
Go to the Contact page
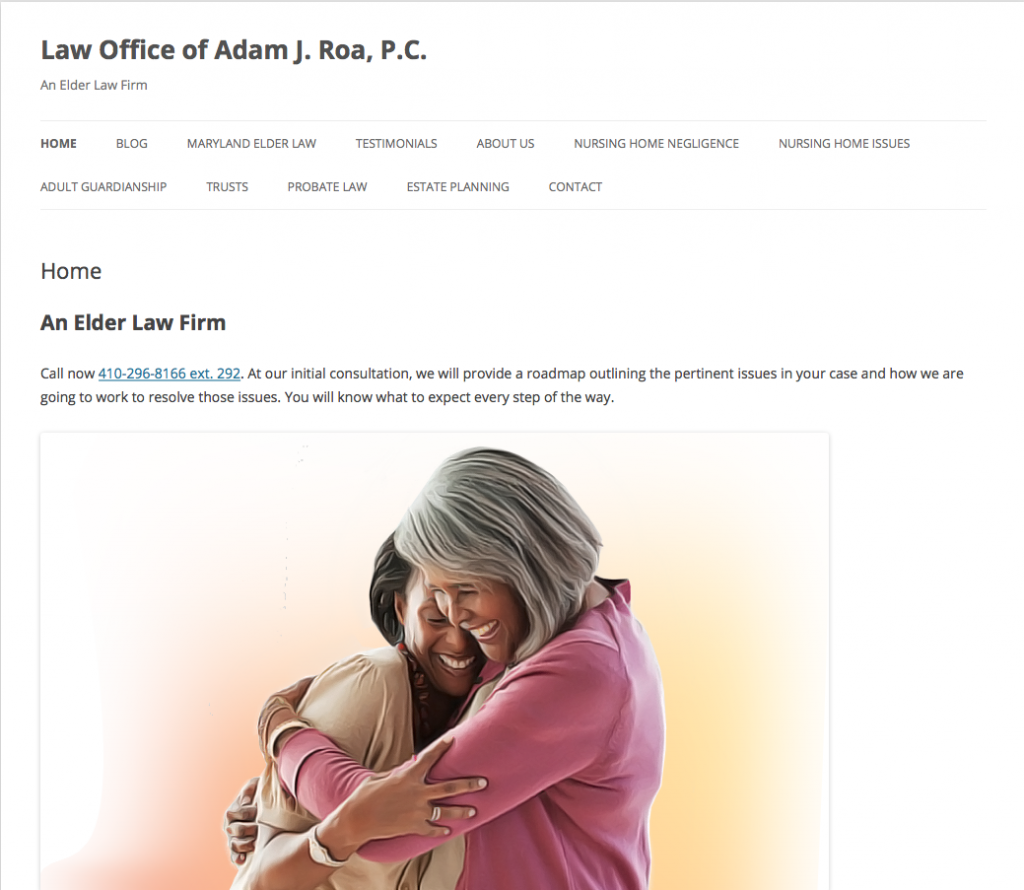click(575, 187)
